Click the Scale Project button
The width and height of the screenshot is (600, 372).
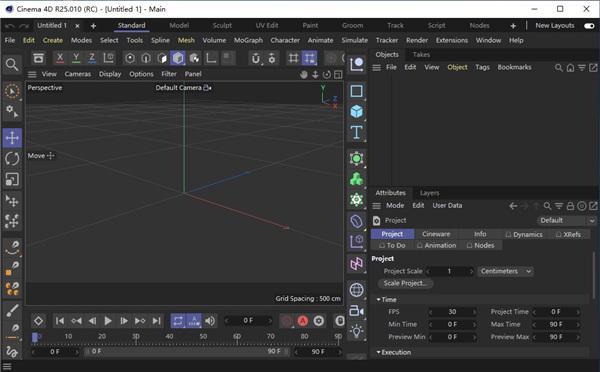click(405, 283)
